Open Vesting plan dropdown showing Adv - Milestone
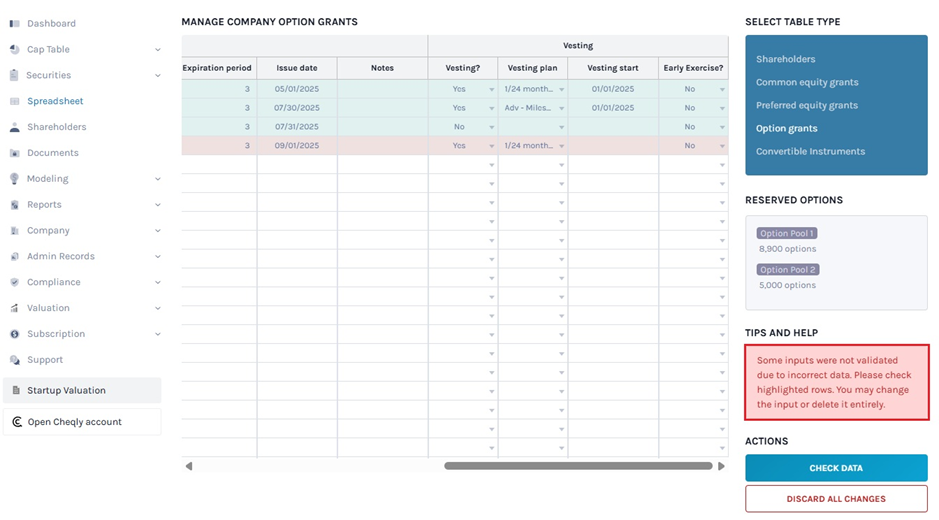 pos(561,108)
